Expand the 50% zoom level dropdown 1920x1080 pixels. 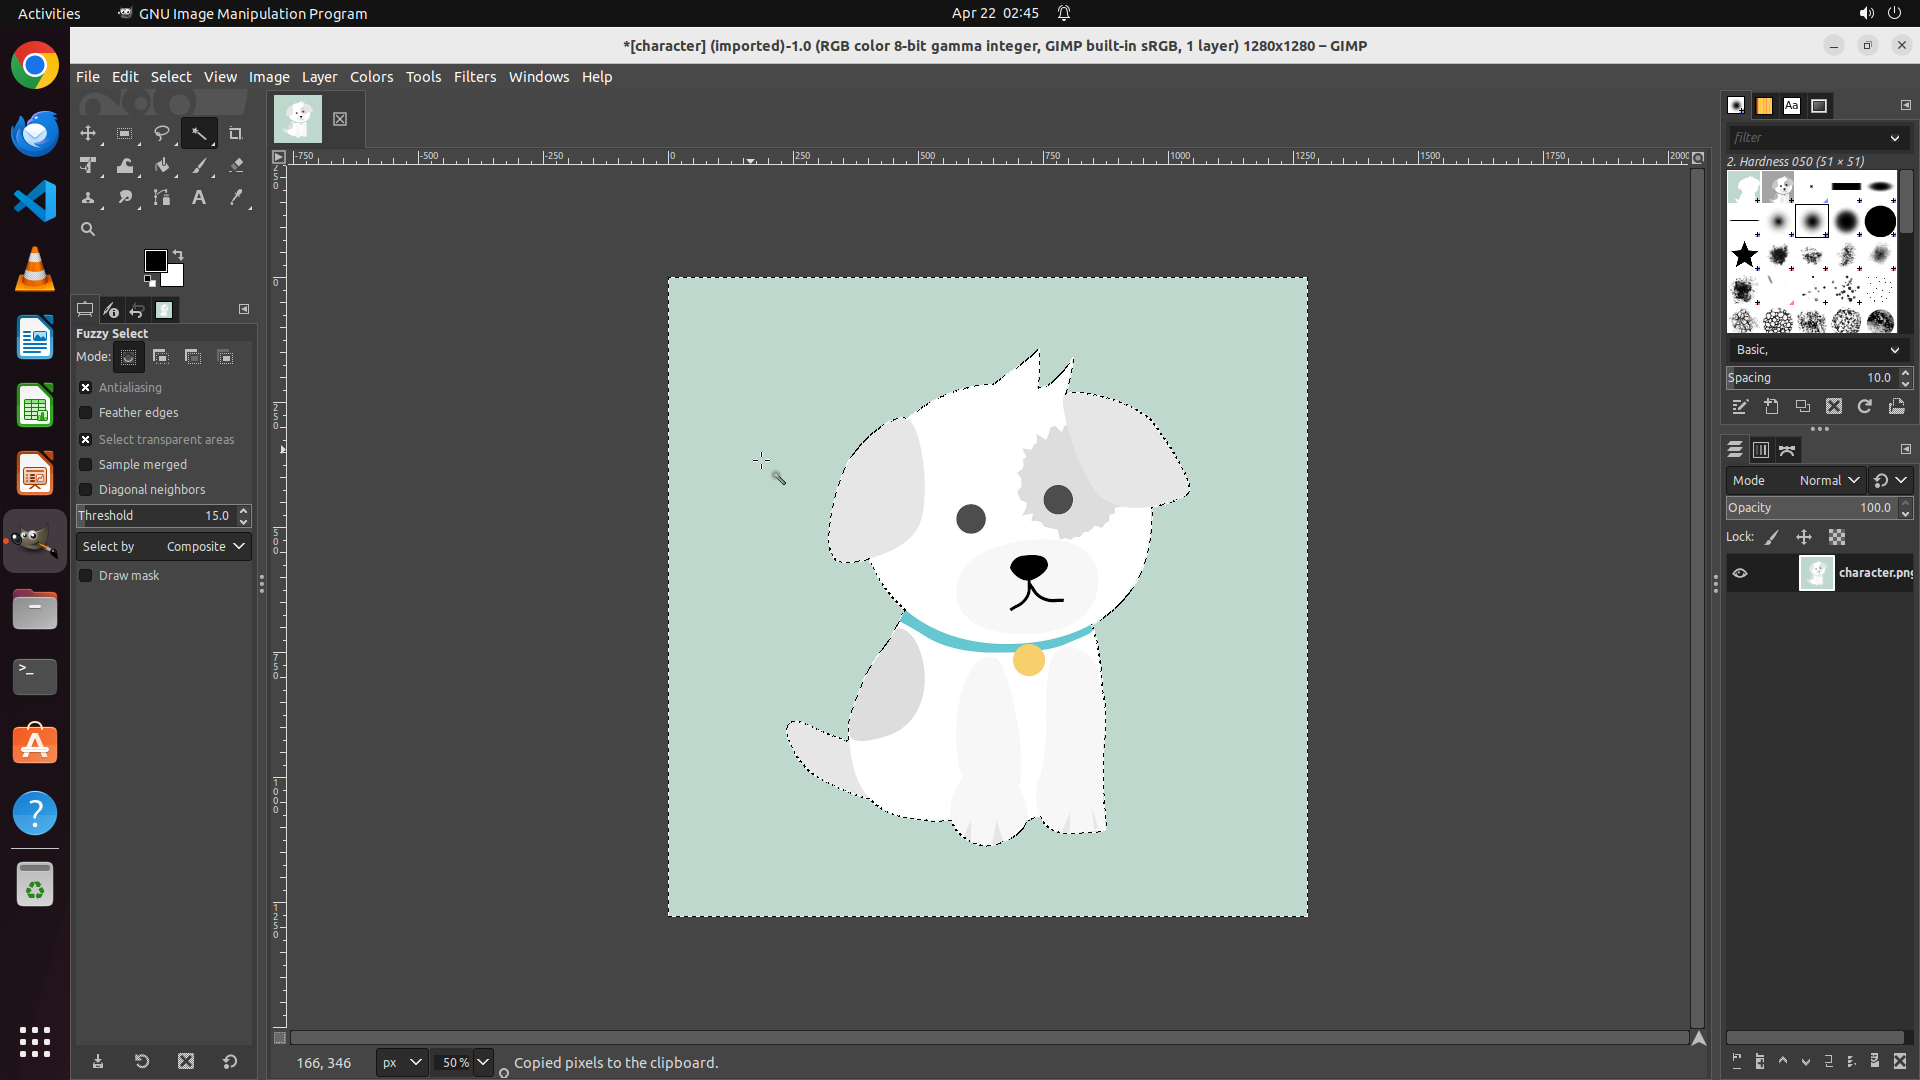[483, 1062]
